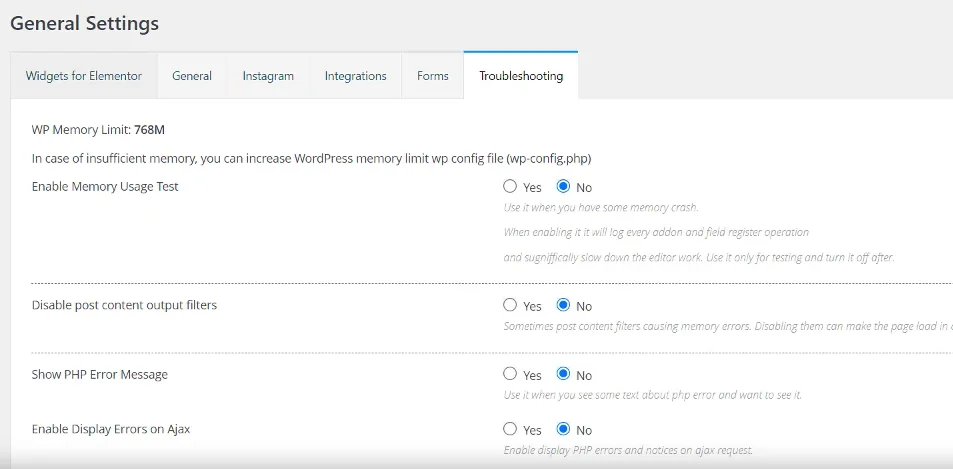Click the Troubleshooting tab
Viewport: 953px width, 469px height.
[x=520, y=76]
